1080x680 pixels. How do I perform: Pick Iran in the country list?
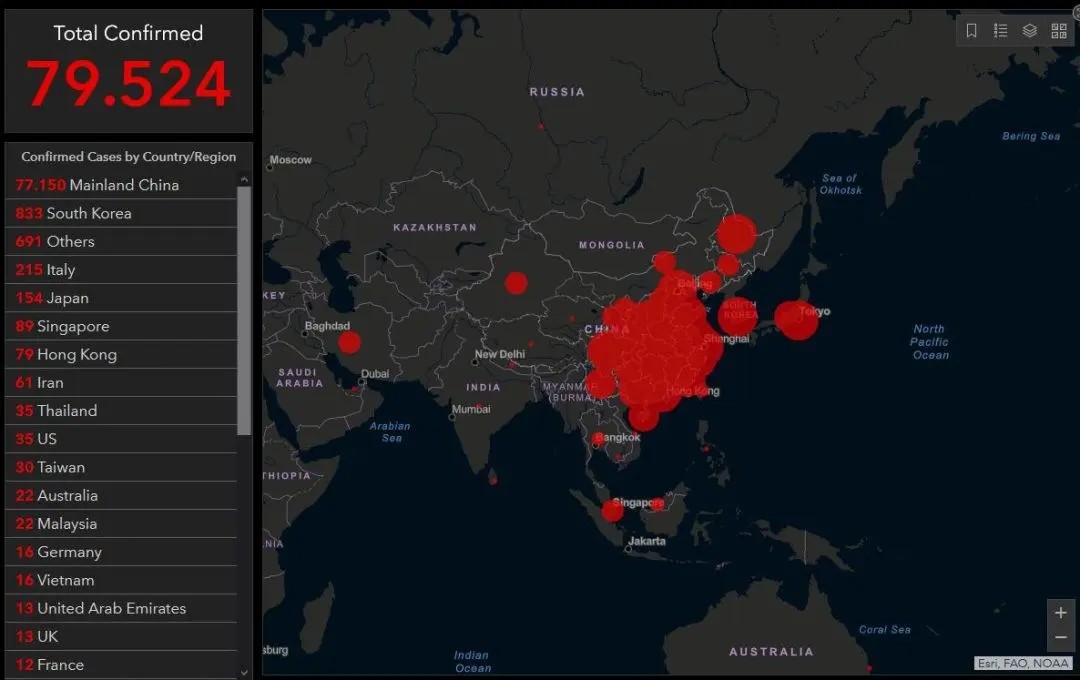[120, 382]
